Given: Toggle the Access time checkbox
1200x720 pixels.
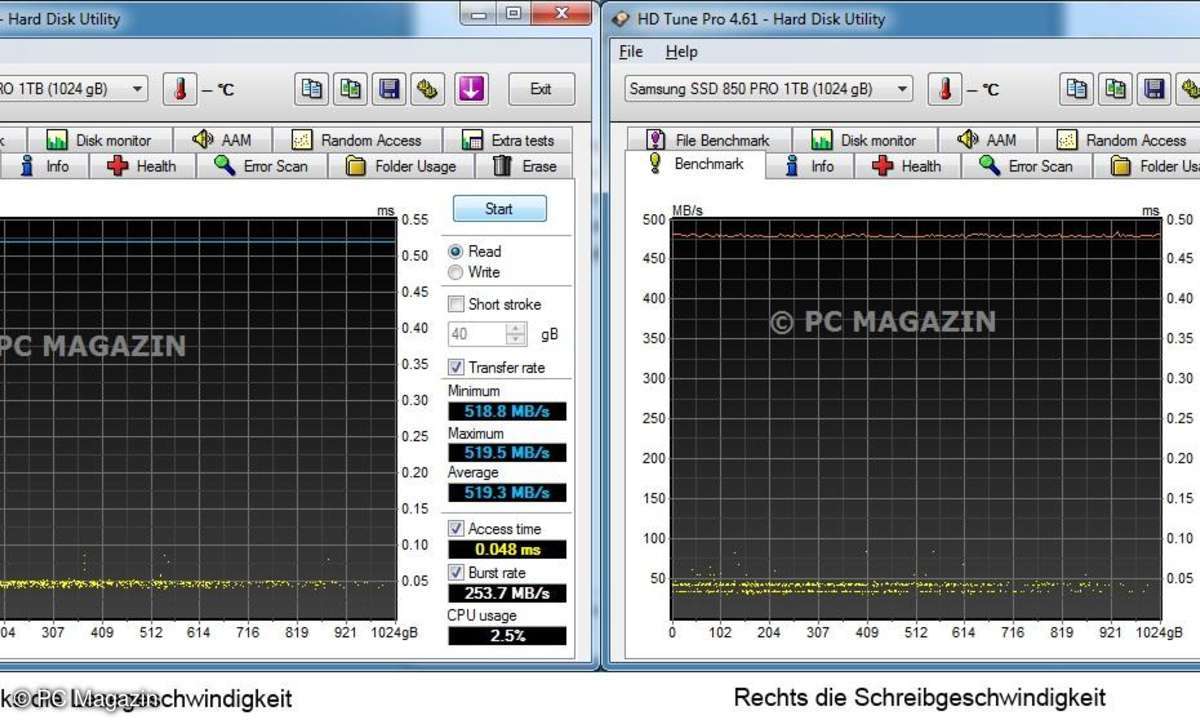Looking at the screenshot, I should (456, 528).
